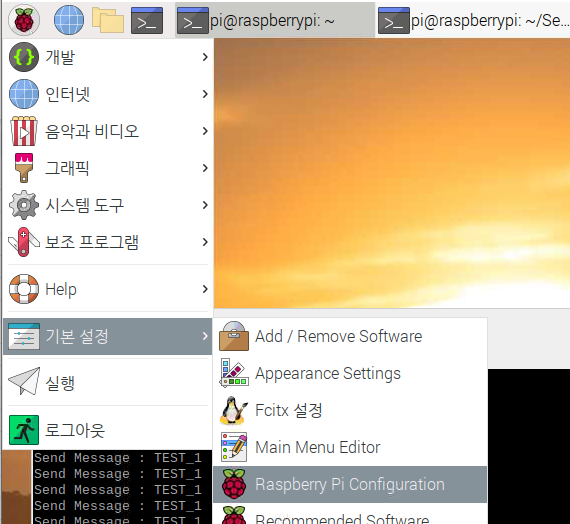
Task: Open the 그래픽 menu category
Action: [108, 168]
